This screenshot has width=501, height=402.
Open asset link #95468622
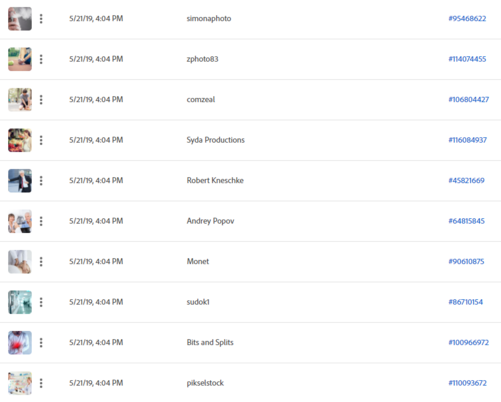pos(467,19)
